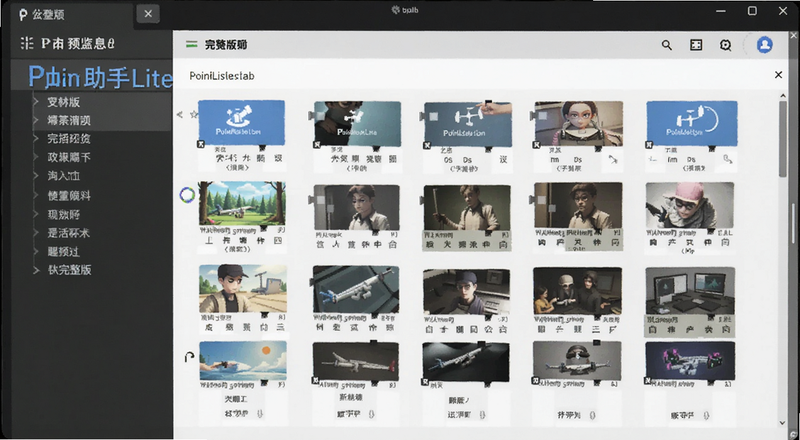Open the pink beanie character thumbnail
The image size is (800, 440).
click(x=690, y=205)
